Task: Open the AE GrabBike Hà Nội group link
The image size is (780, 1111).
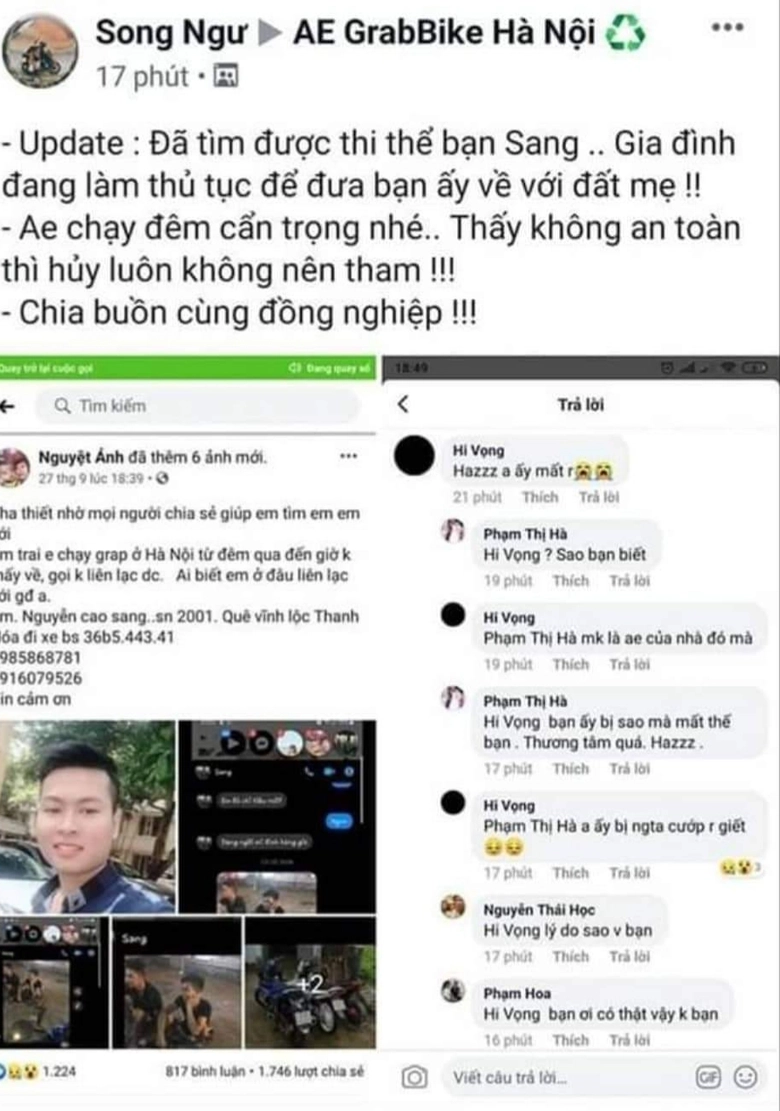Action: pos(444,33)
